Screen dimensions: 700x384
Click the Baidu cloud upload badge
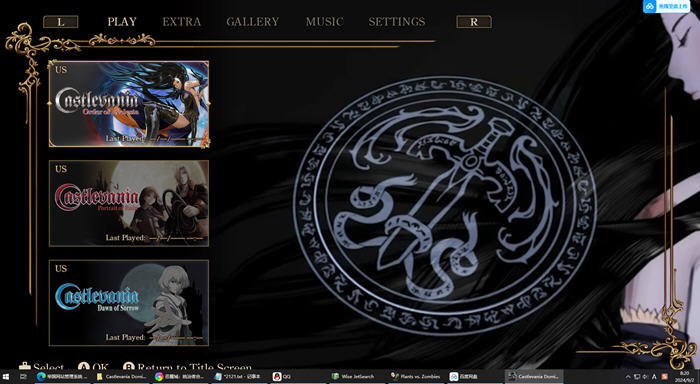666,6
